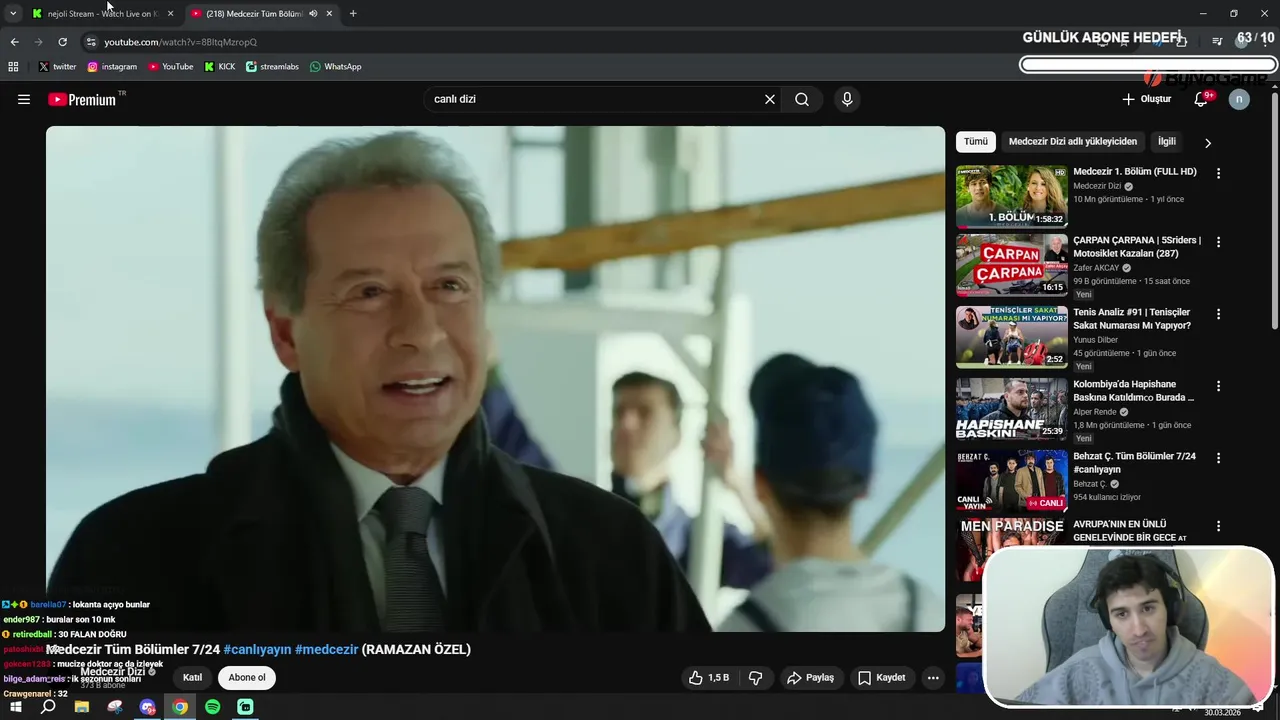Open the streamlabs bookmark
This screenshot has height=720, width=1280.
click(x=272, y=67)
